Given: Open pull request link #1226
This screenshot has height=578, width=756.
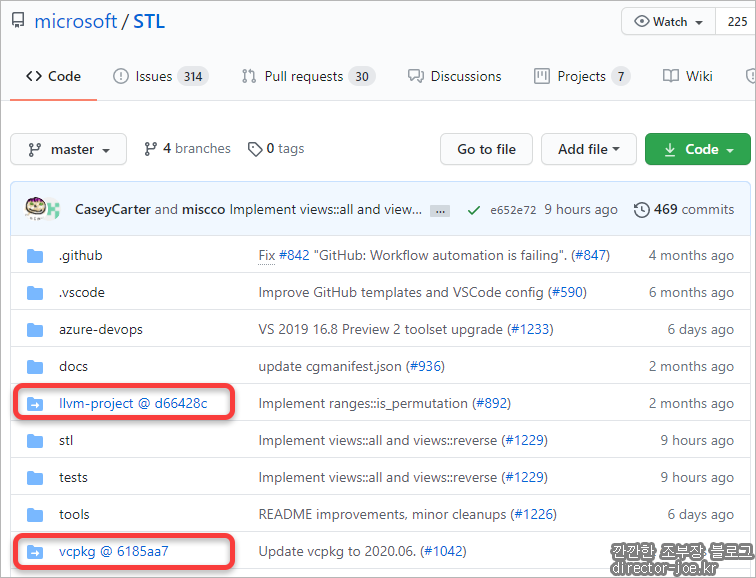Looking at the screenshot, I should coord(534,514).
